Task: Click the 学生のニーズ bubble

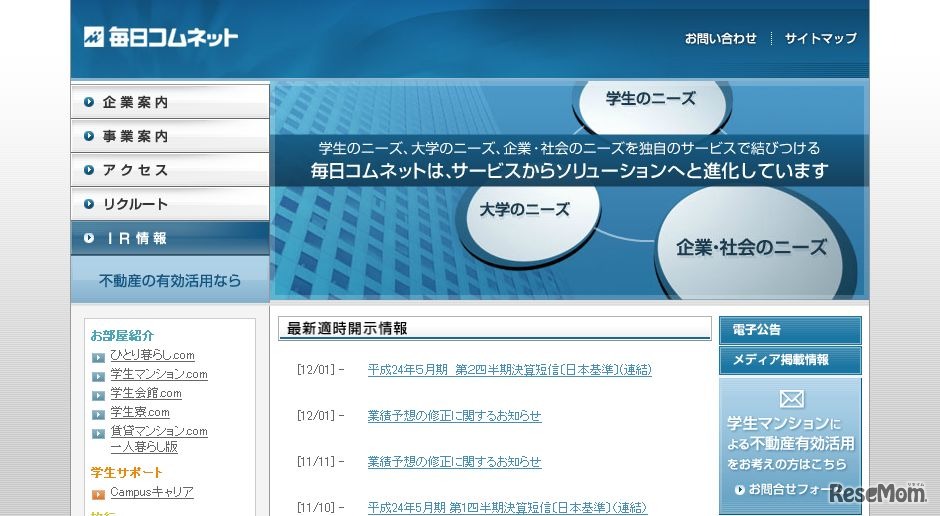Action: pyautogui.click(x=651, y=107)
